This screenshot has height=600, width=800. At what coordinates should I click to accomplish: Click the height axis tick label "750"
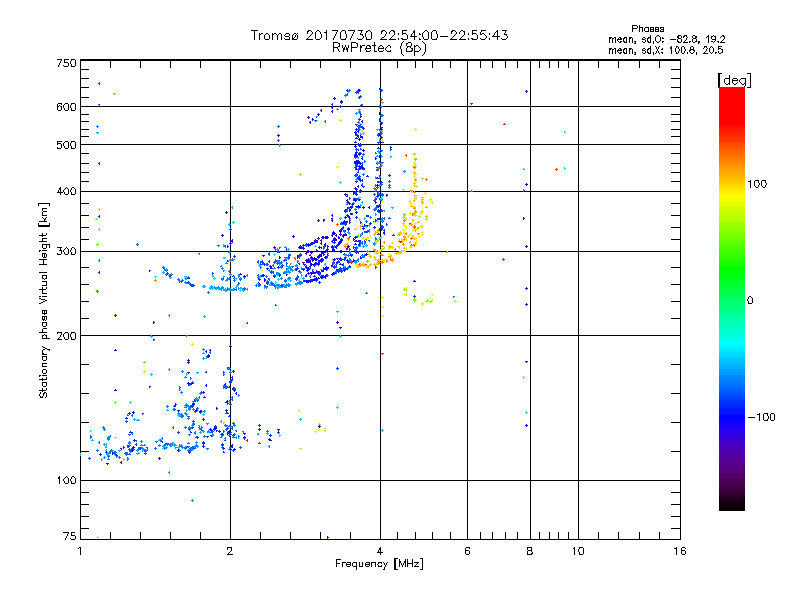coord(66,63)
